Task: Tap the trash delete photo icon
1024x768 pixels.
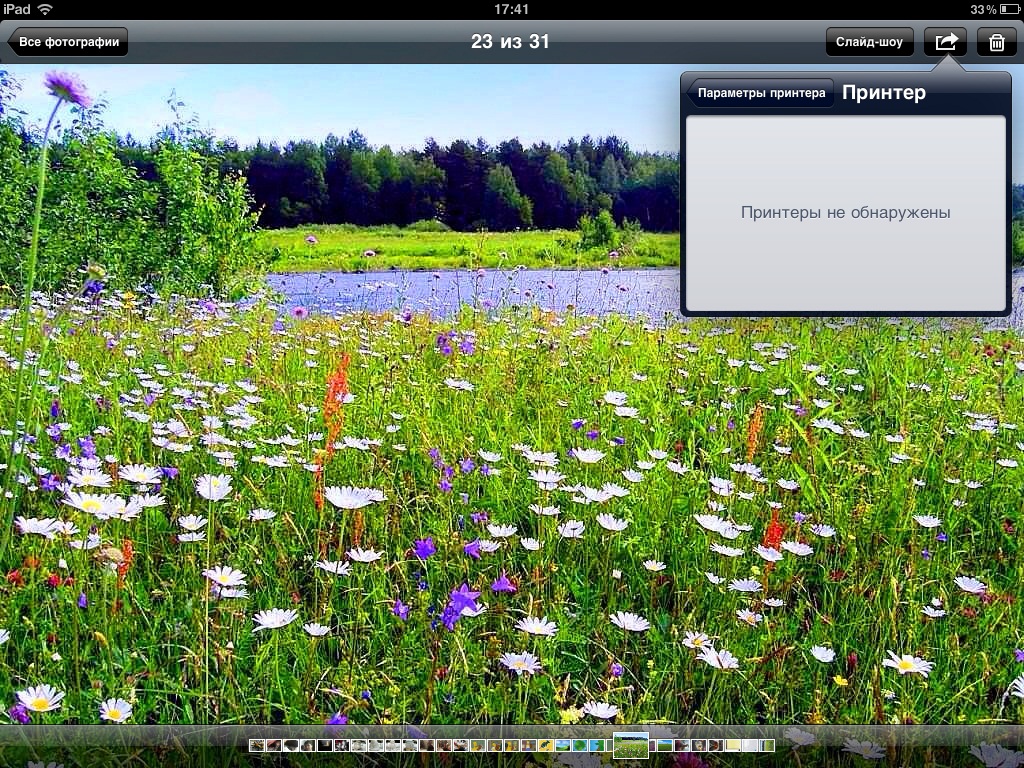Action: [997, 42]
